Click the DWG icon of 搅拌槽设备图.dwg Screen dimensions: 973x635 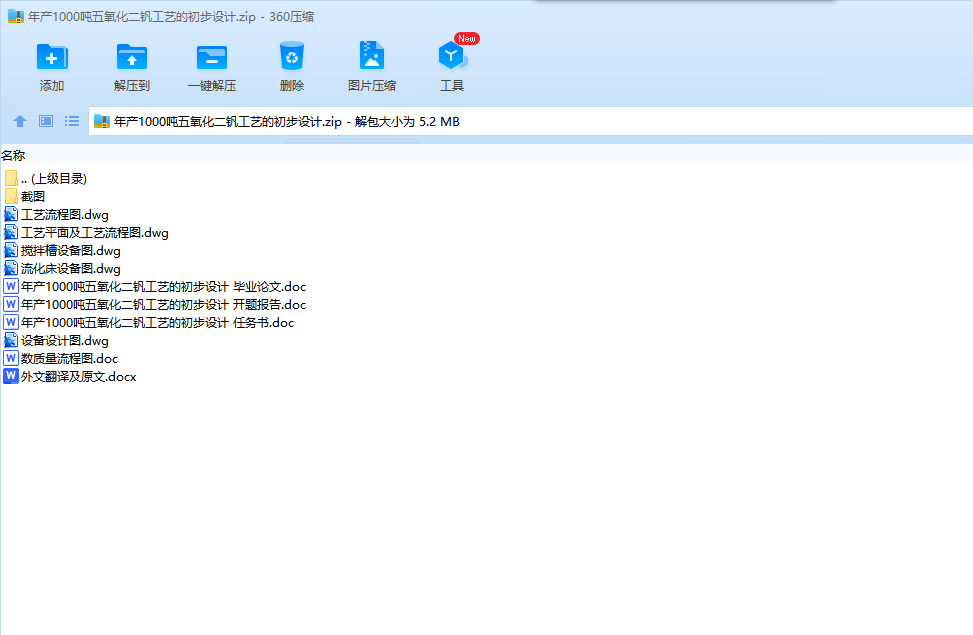pos(11,250)
